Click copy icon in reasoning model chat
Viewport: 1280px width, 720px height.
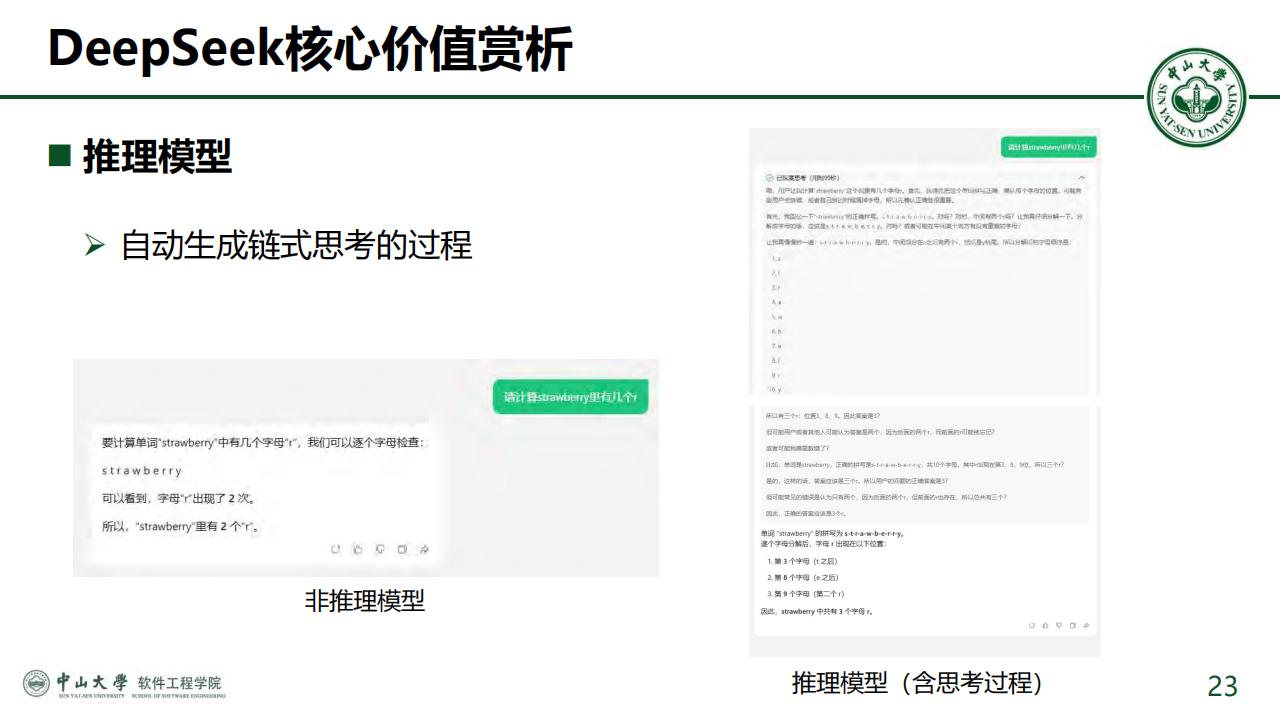pyautogui.click(x=1072, y=626)
